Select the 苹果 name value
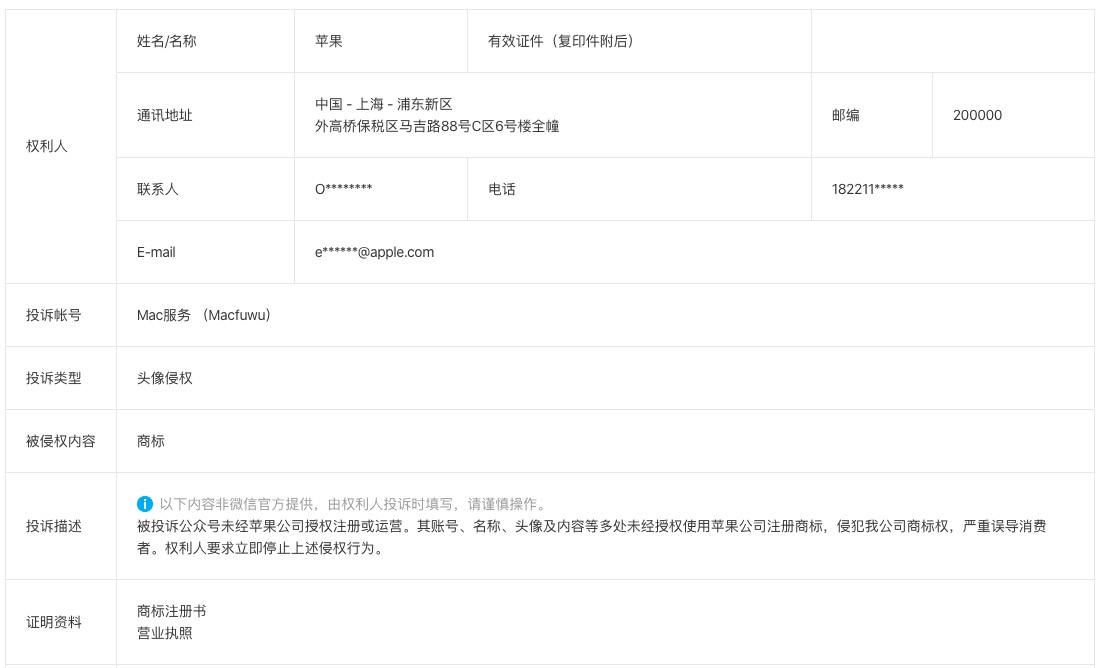This screenshot has width=1099, height=668. click(x=329, y=41)
